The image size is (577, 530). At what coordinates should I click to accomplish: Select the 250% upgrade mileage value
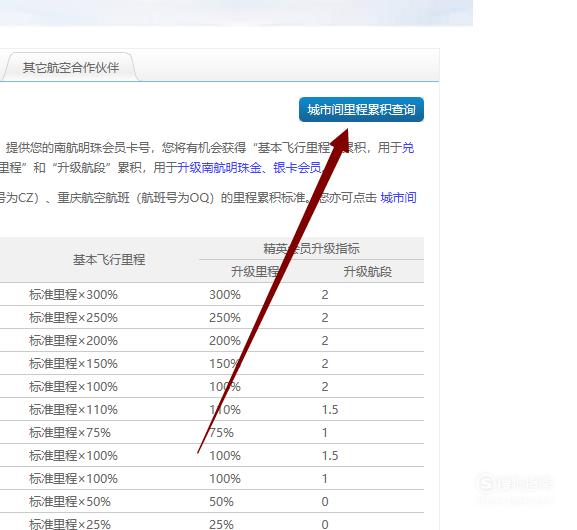pyautogui.click(x=225, y=318)
